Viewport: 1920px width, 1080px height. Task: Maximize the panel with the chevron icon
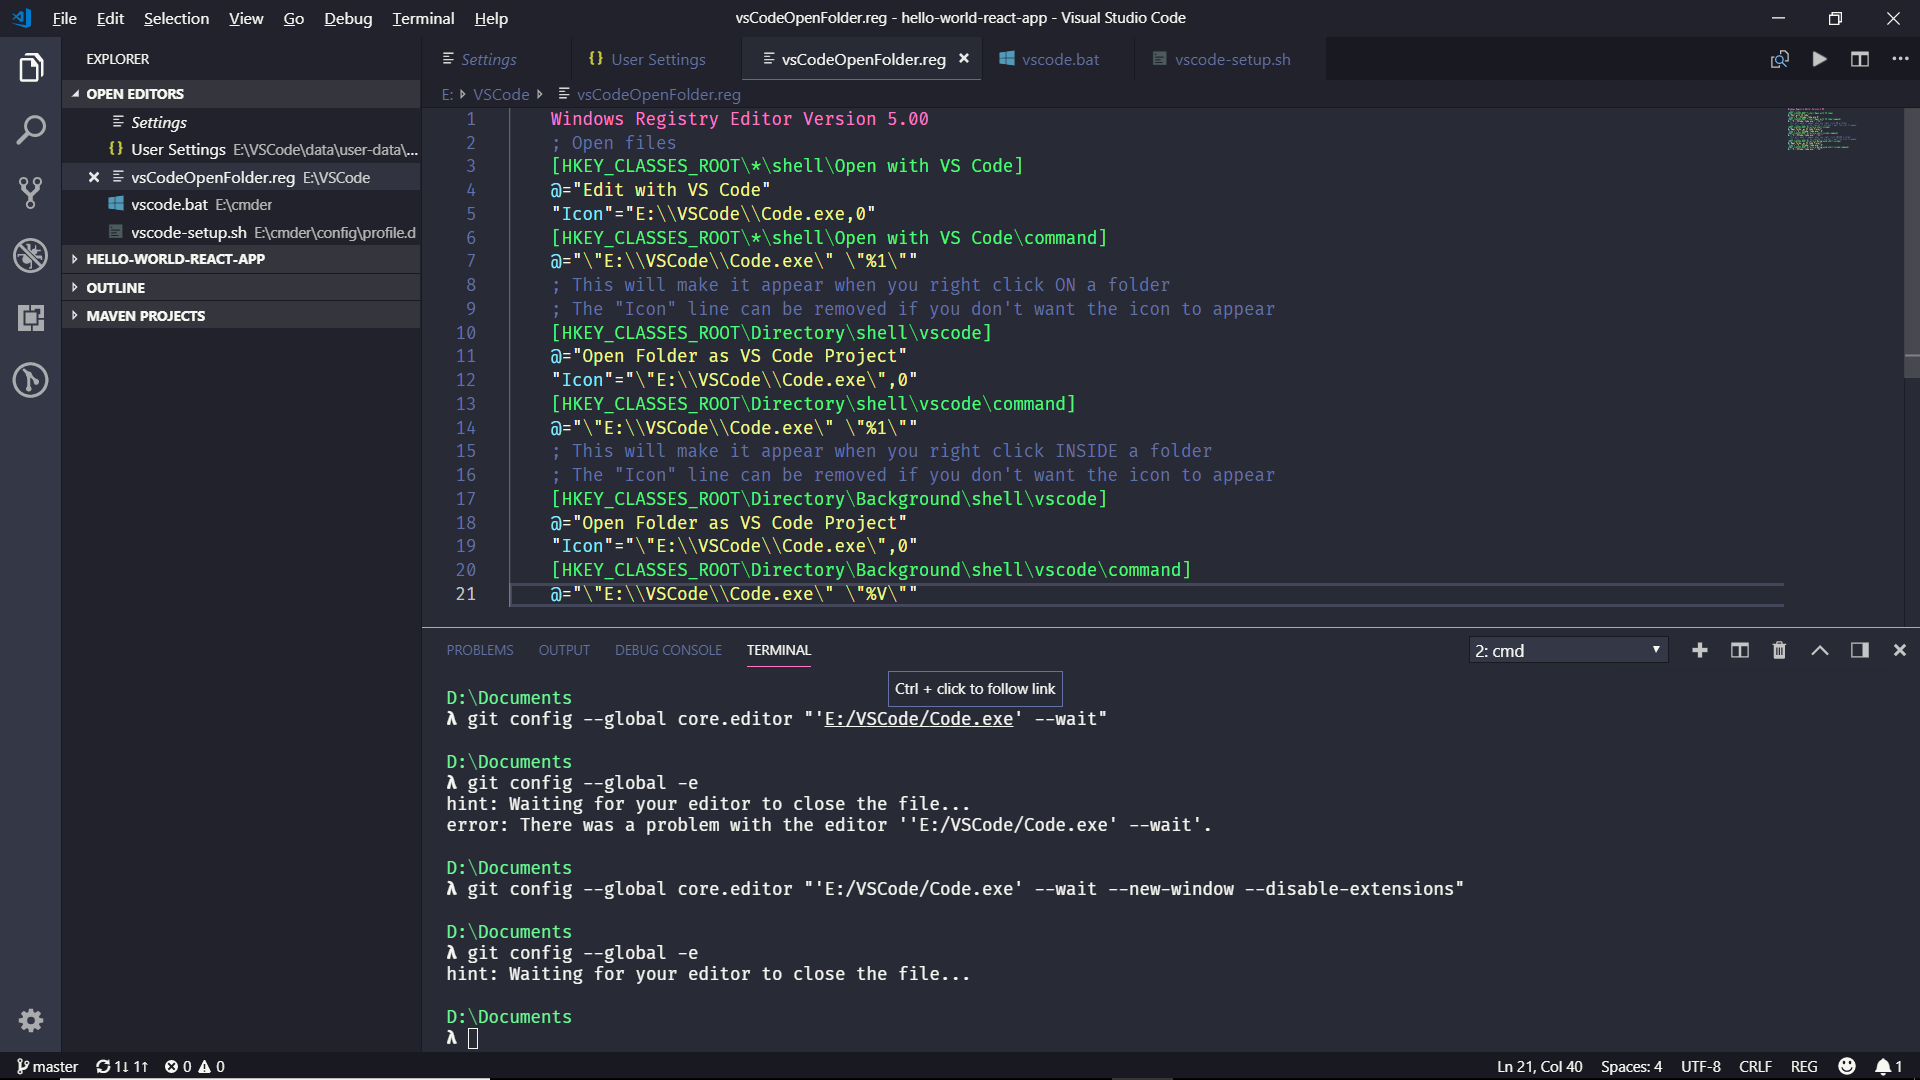pyautogui.click(x=1821, y=650)
